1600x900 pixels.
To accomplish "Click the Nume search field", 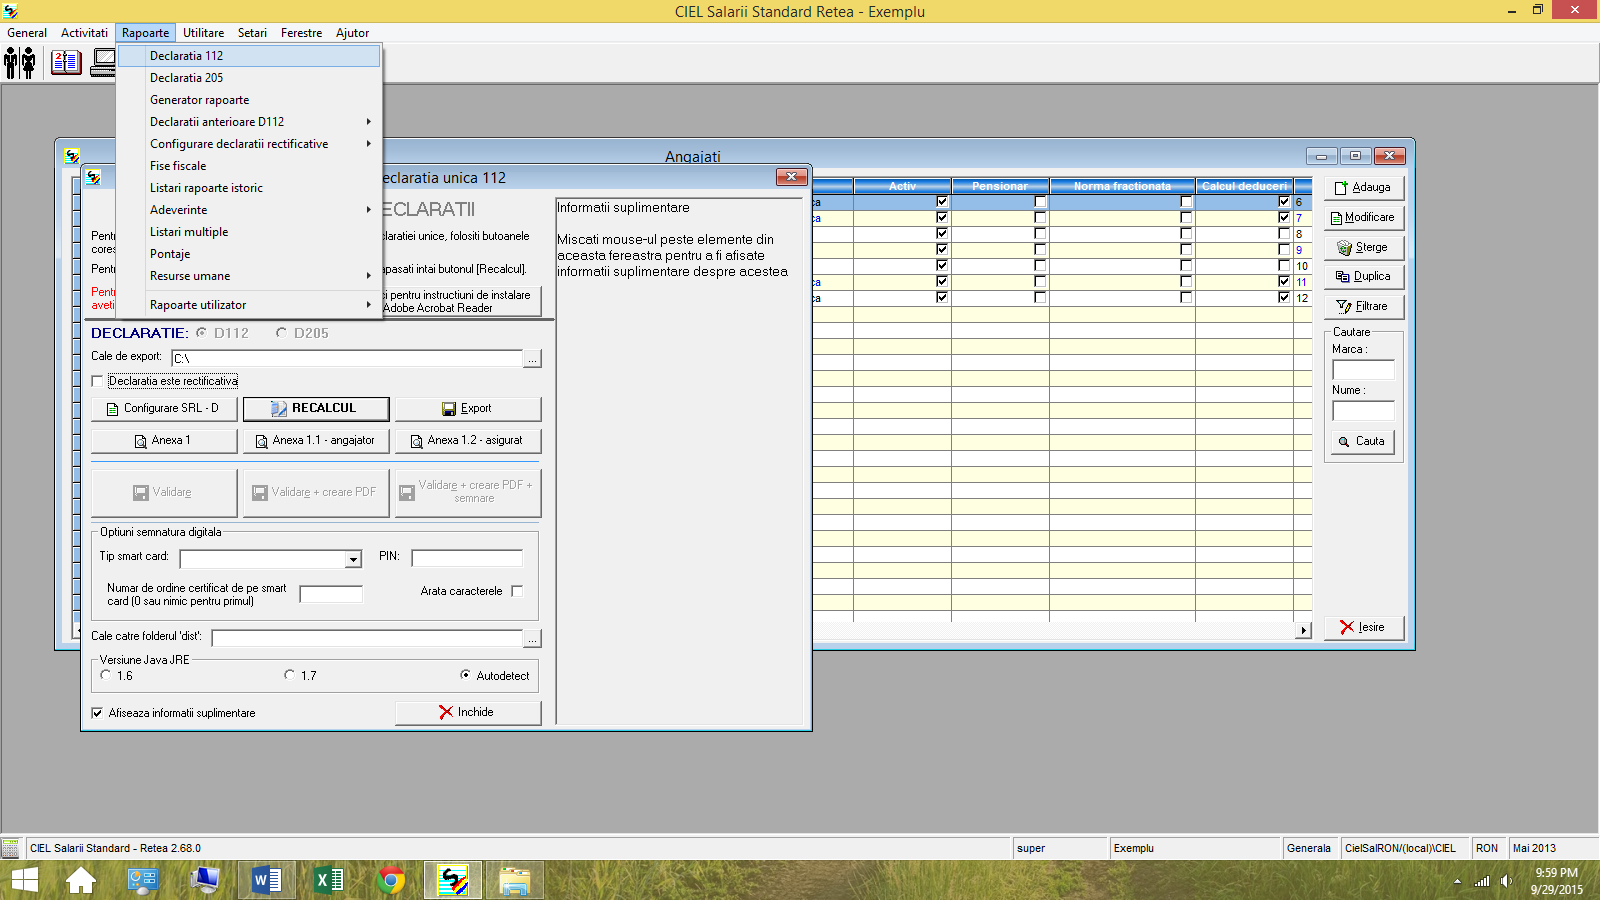I will (x=1363, y=411).
